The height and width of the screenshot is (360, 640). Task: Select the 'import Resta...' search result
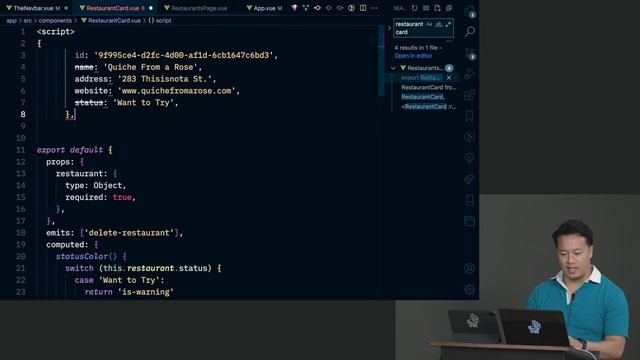pyautogui.click(x=421, y=78)
